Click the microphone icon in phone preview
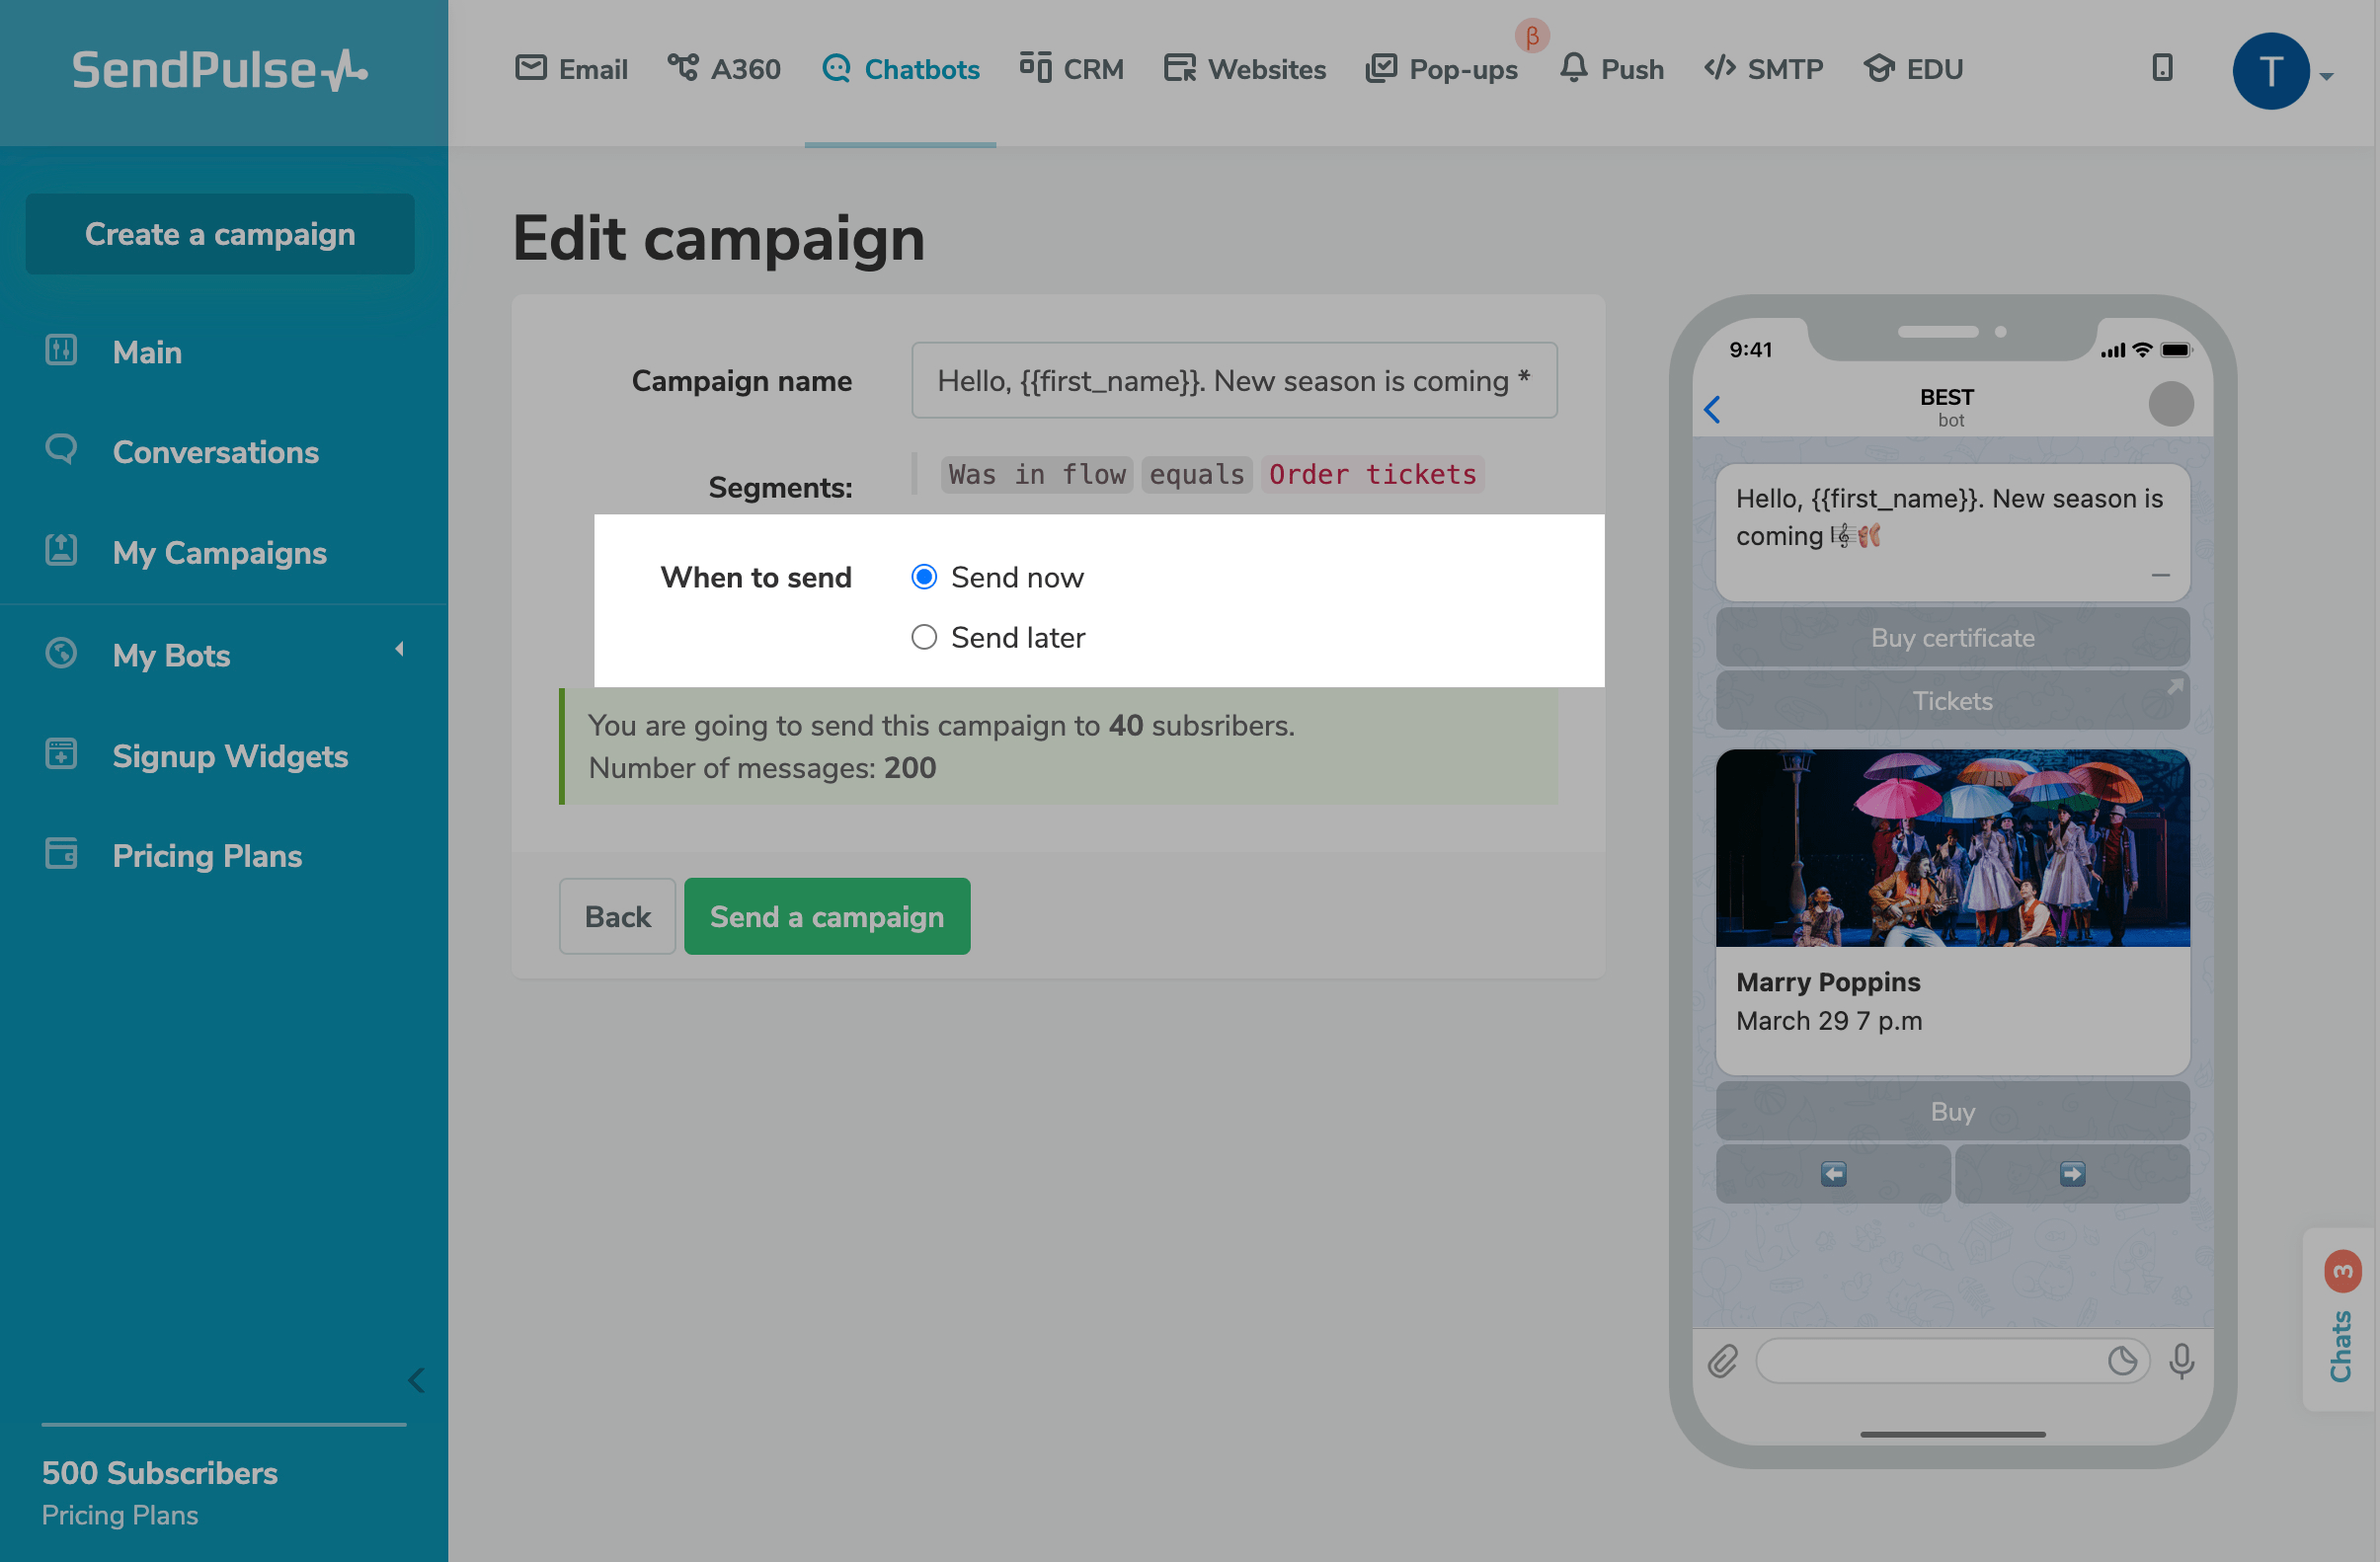The image size is (2380, 1562). pos(2181,1361)
